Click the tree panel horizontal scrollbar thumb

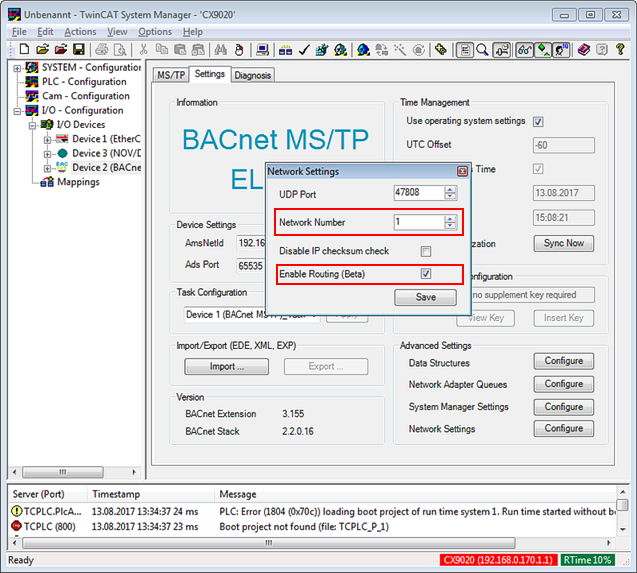pos(63,472)
